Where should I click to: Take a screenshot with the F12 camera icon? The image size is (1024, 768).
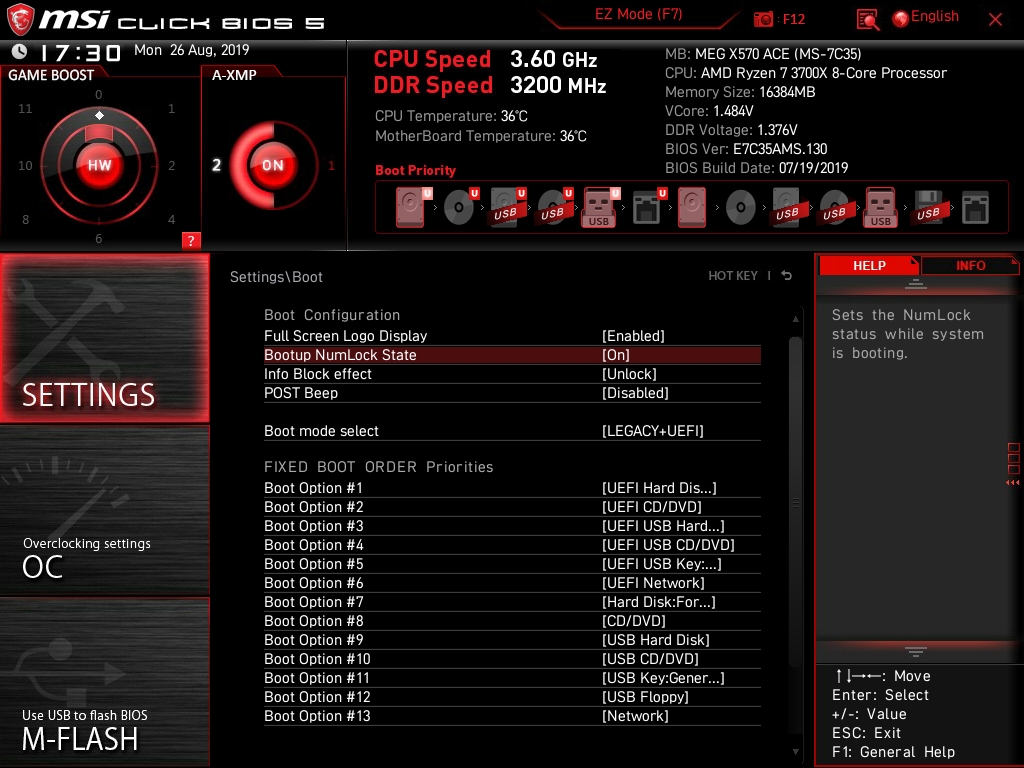coord(763,20)
